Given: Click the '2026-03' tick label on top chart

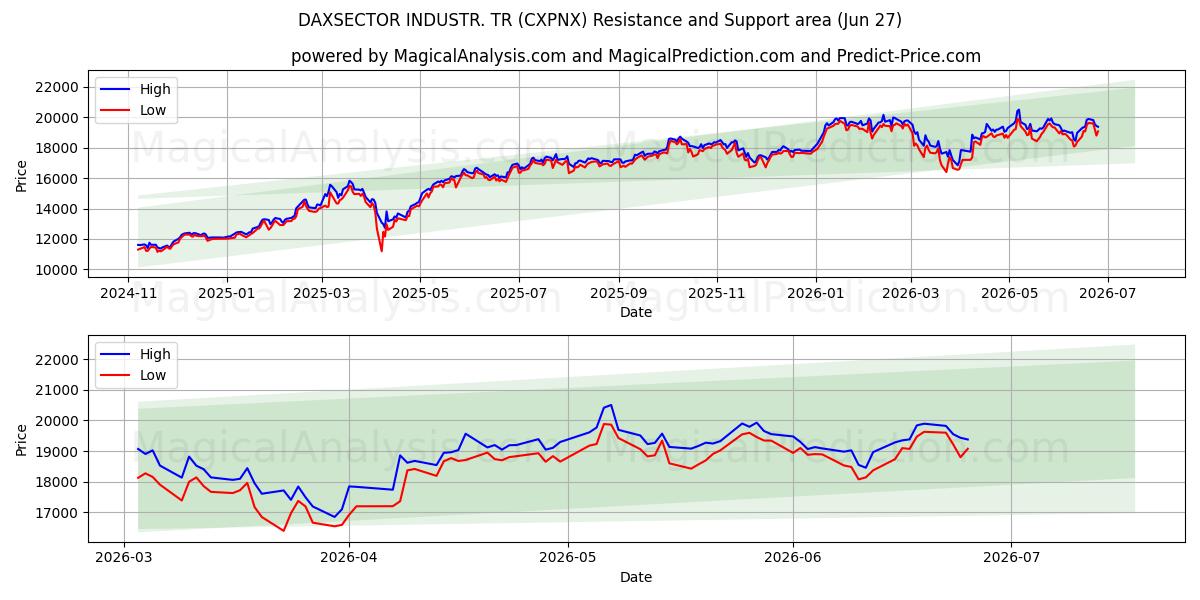Looking at the screenshot, I should pos(910,293).
